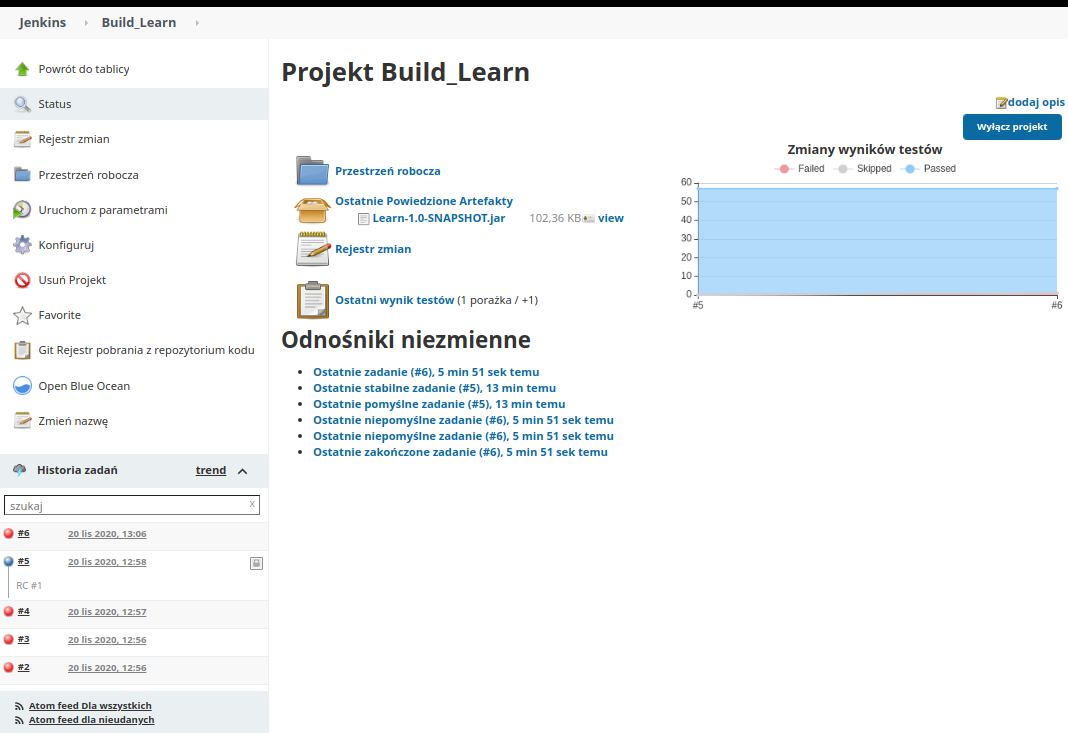Toggle the Passed series in chart legend
This screenshot has height=733, width=1068.
tap(928, 169)
